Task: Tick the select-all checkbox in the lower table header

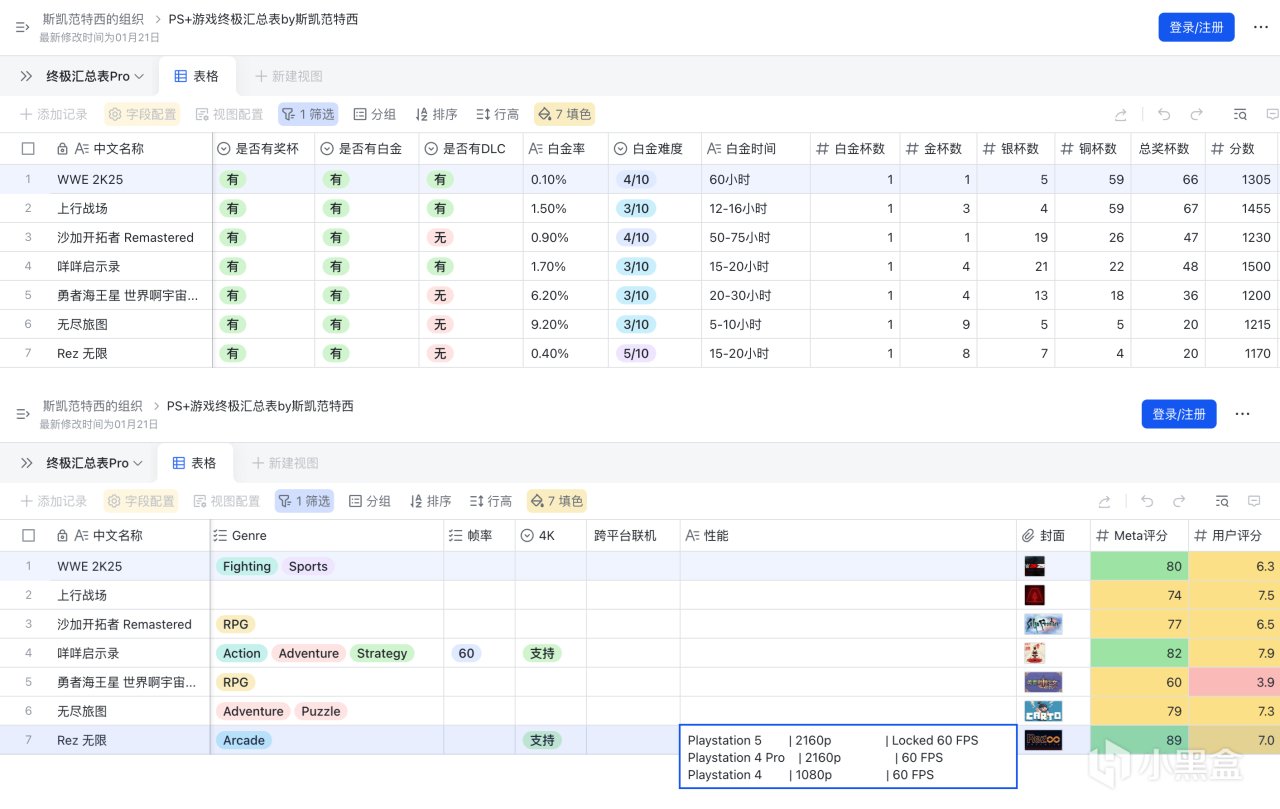Action: pos(28,536)
